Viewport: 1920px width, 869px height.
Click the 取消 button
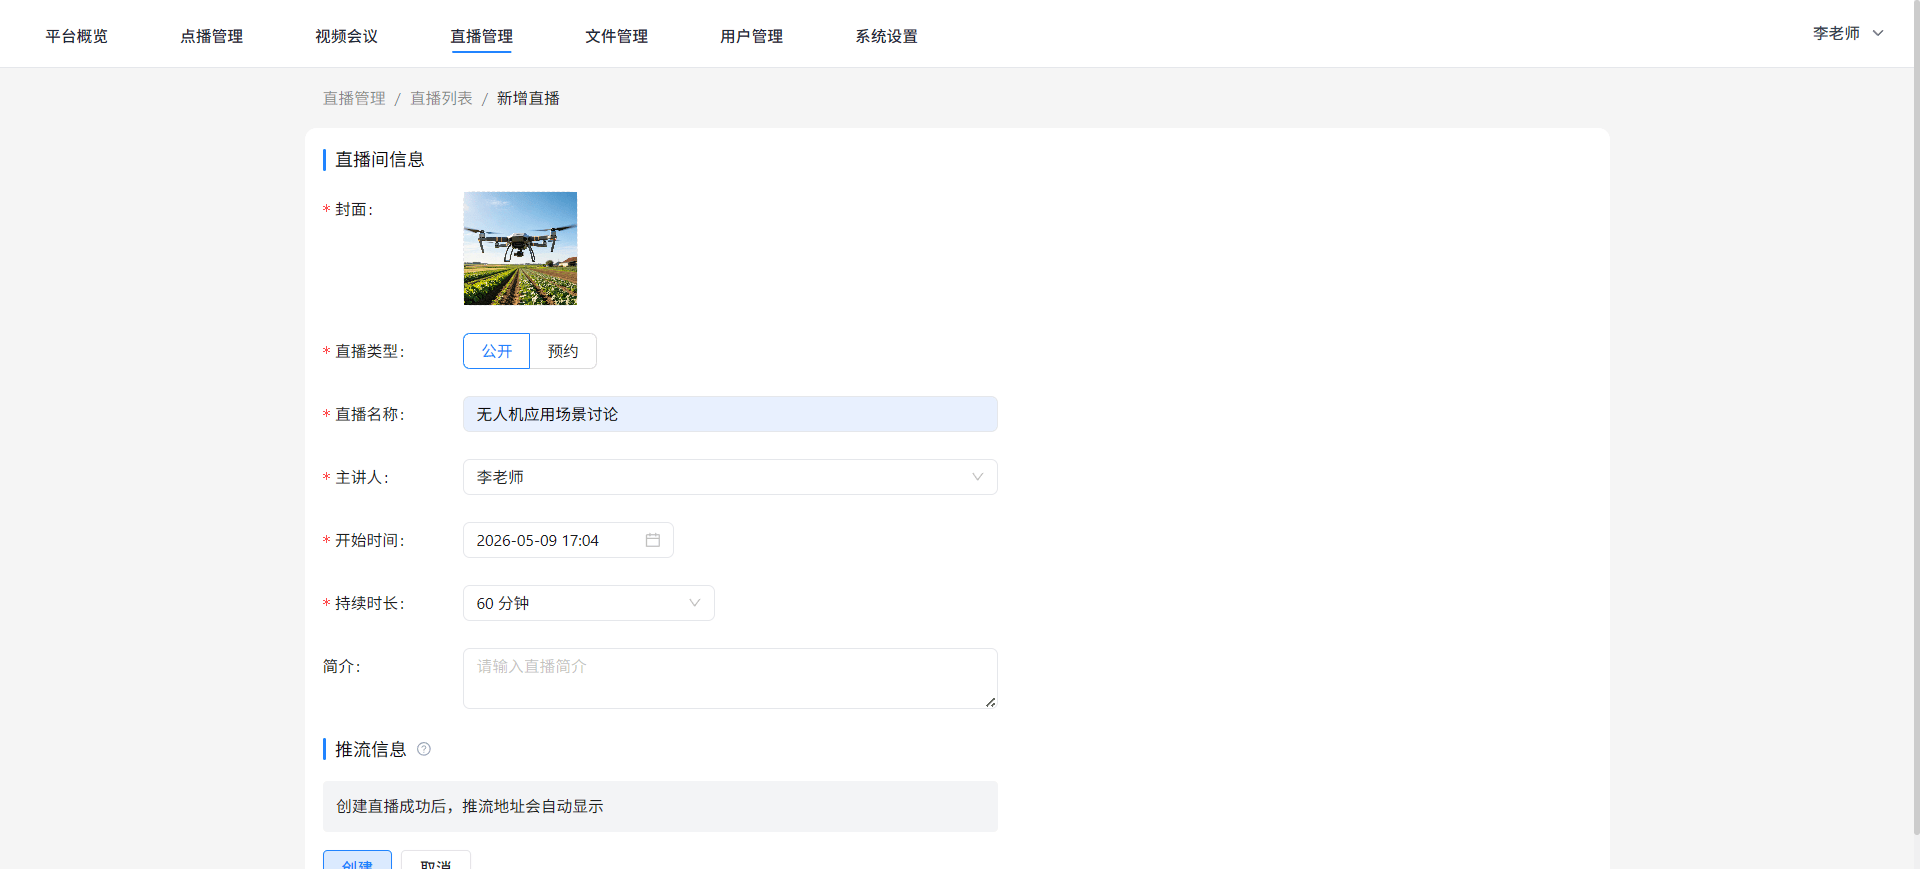[436, 861]
